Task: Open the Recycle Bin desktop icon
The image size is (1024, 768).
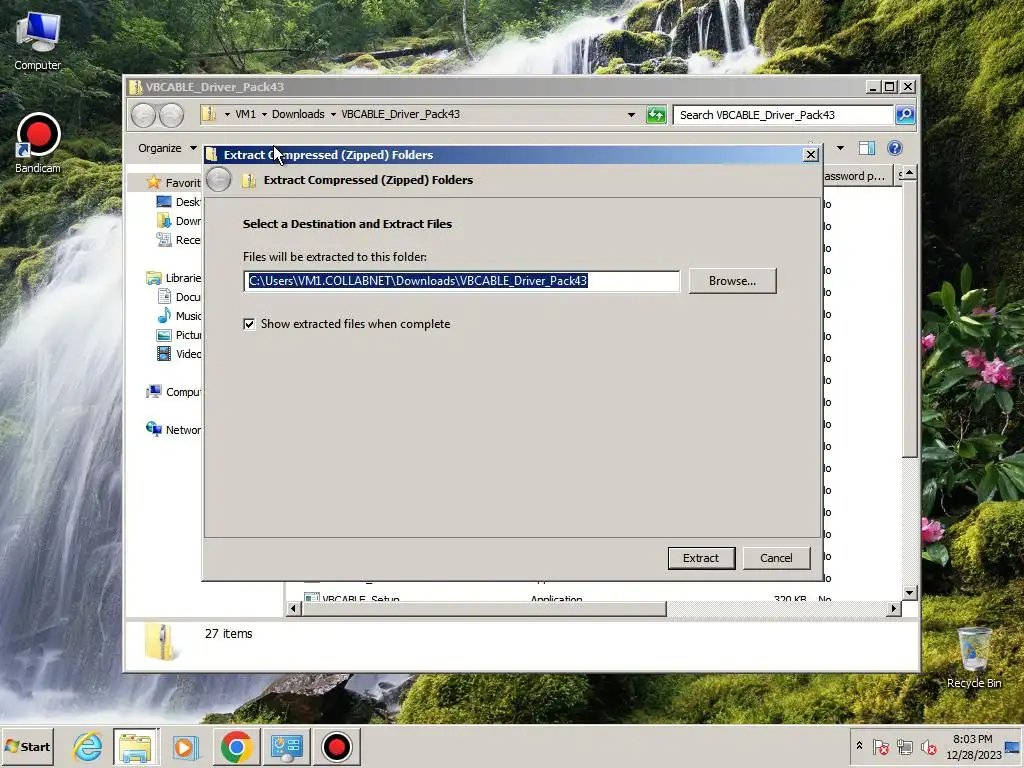Action: click(x=974, y=657)
